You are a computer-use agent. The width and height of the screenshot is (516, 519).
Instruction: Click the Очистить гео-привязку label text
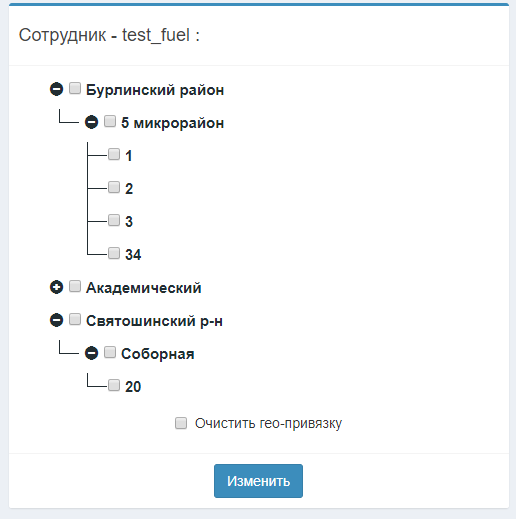point(268,423)
